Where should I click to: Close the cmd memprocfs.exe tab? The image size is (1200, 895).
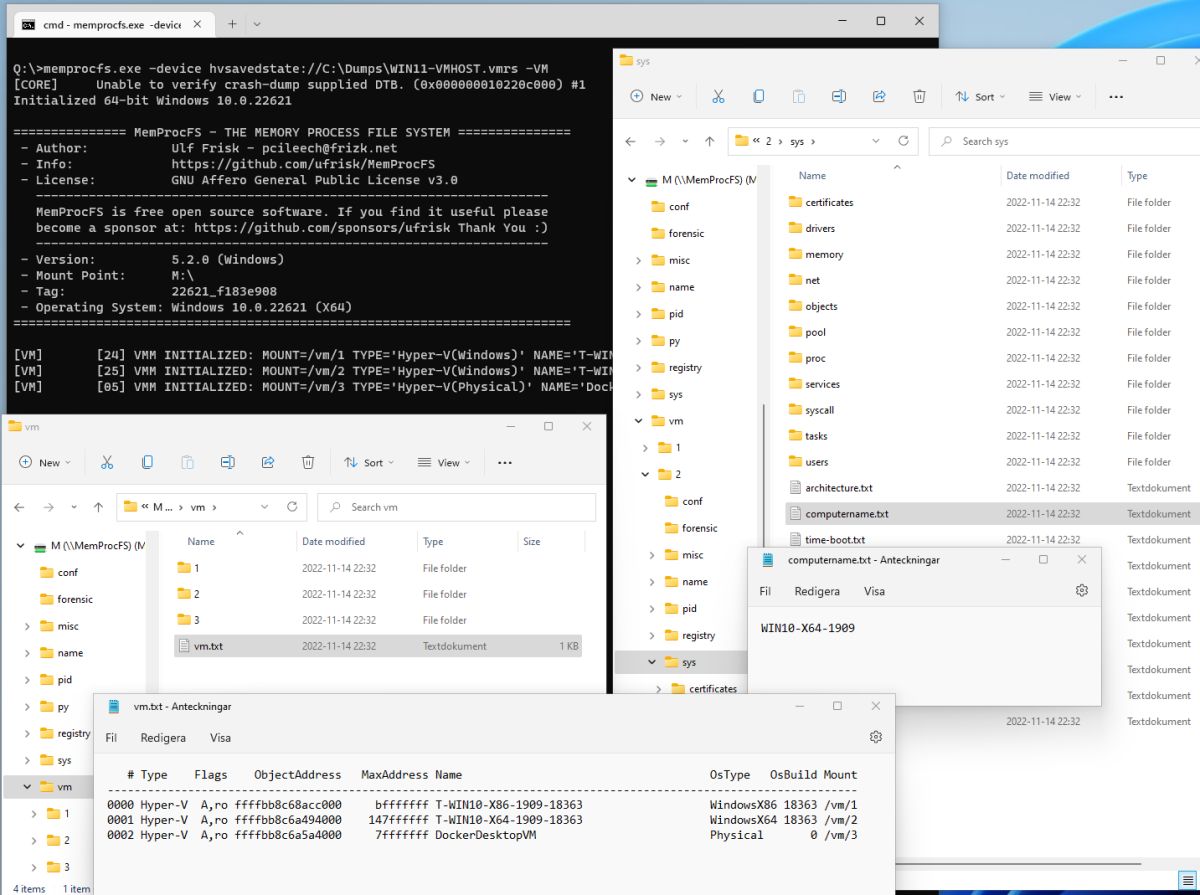(195, 24)
